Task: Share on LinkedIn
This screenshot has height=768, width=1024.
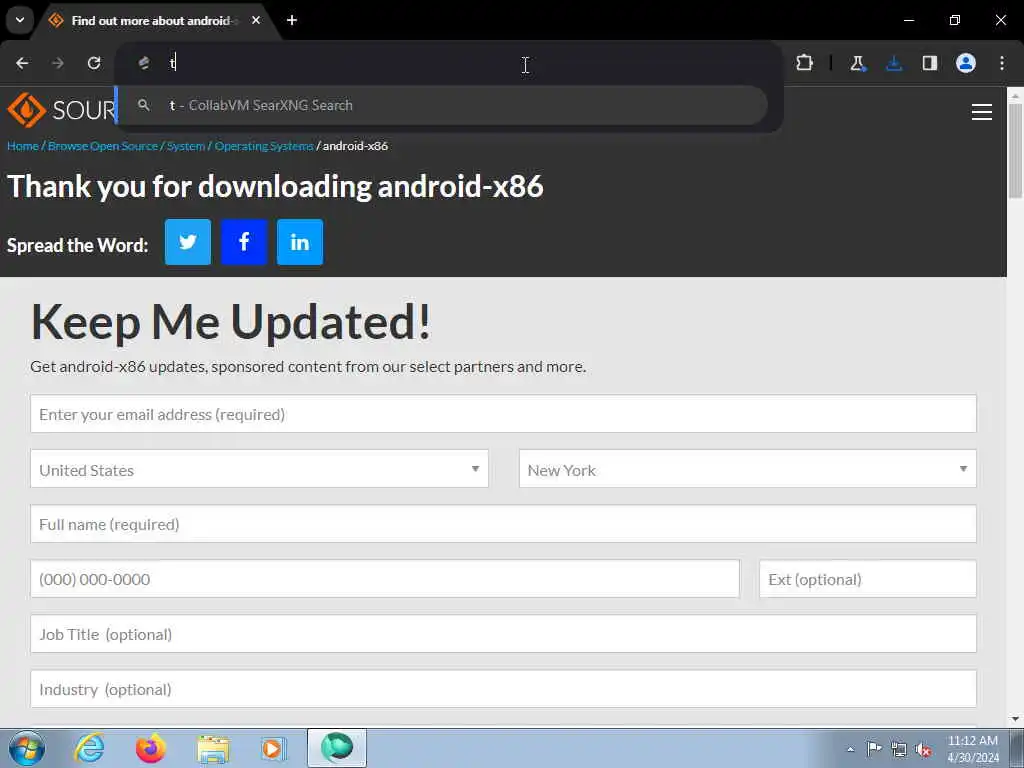Action: (300, 242)
